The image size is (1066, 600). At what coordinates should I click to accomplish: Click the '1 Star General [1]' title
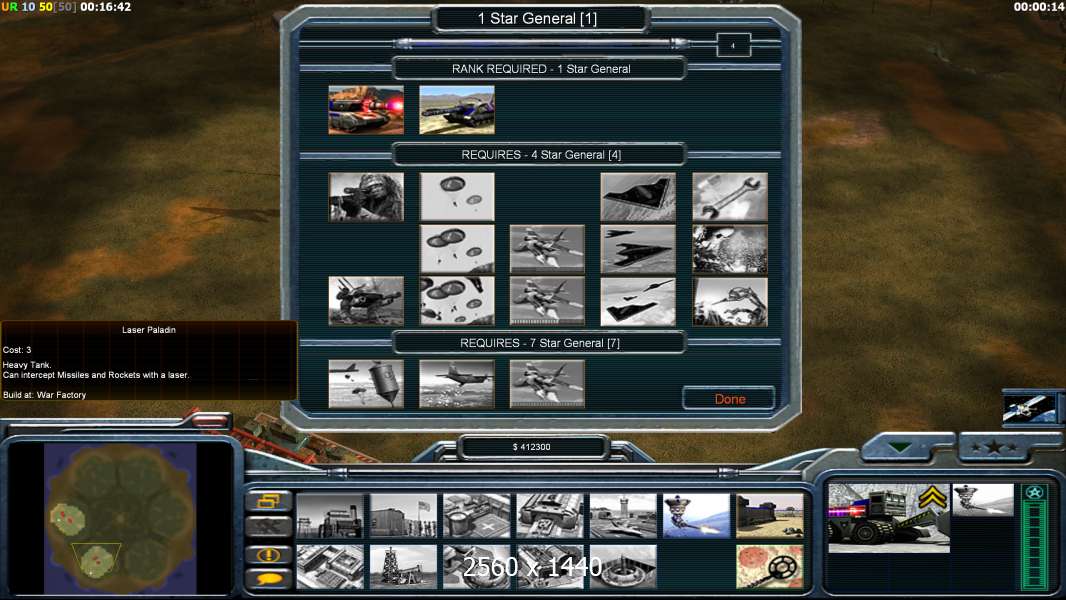click(537, 18)
